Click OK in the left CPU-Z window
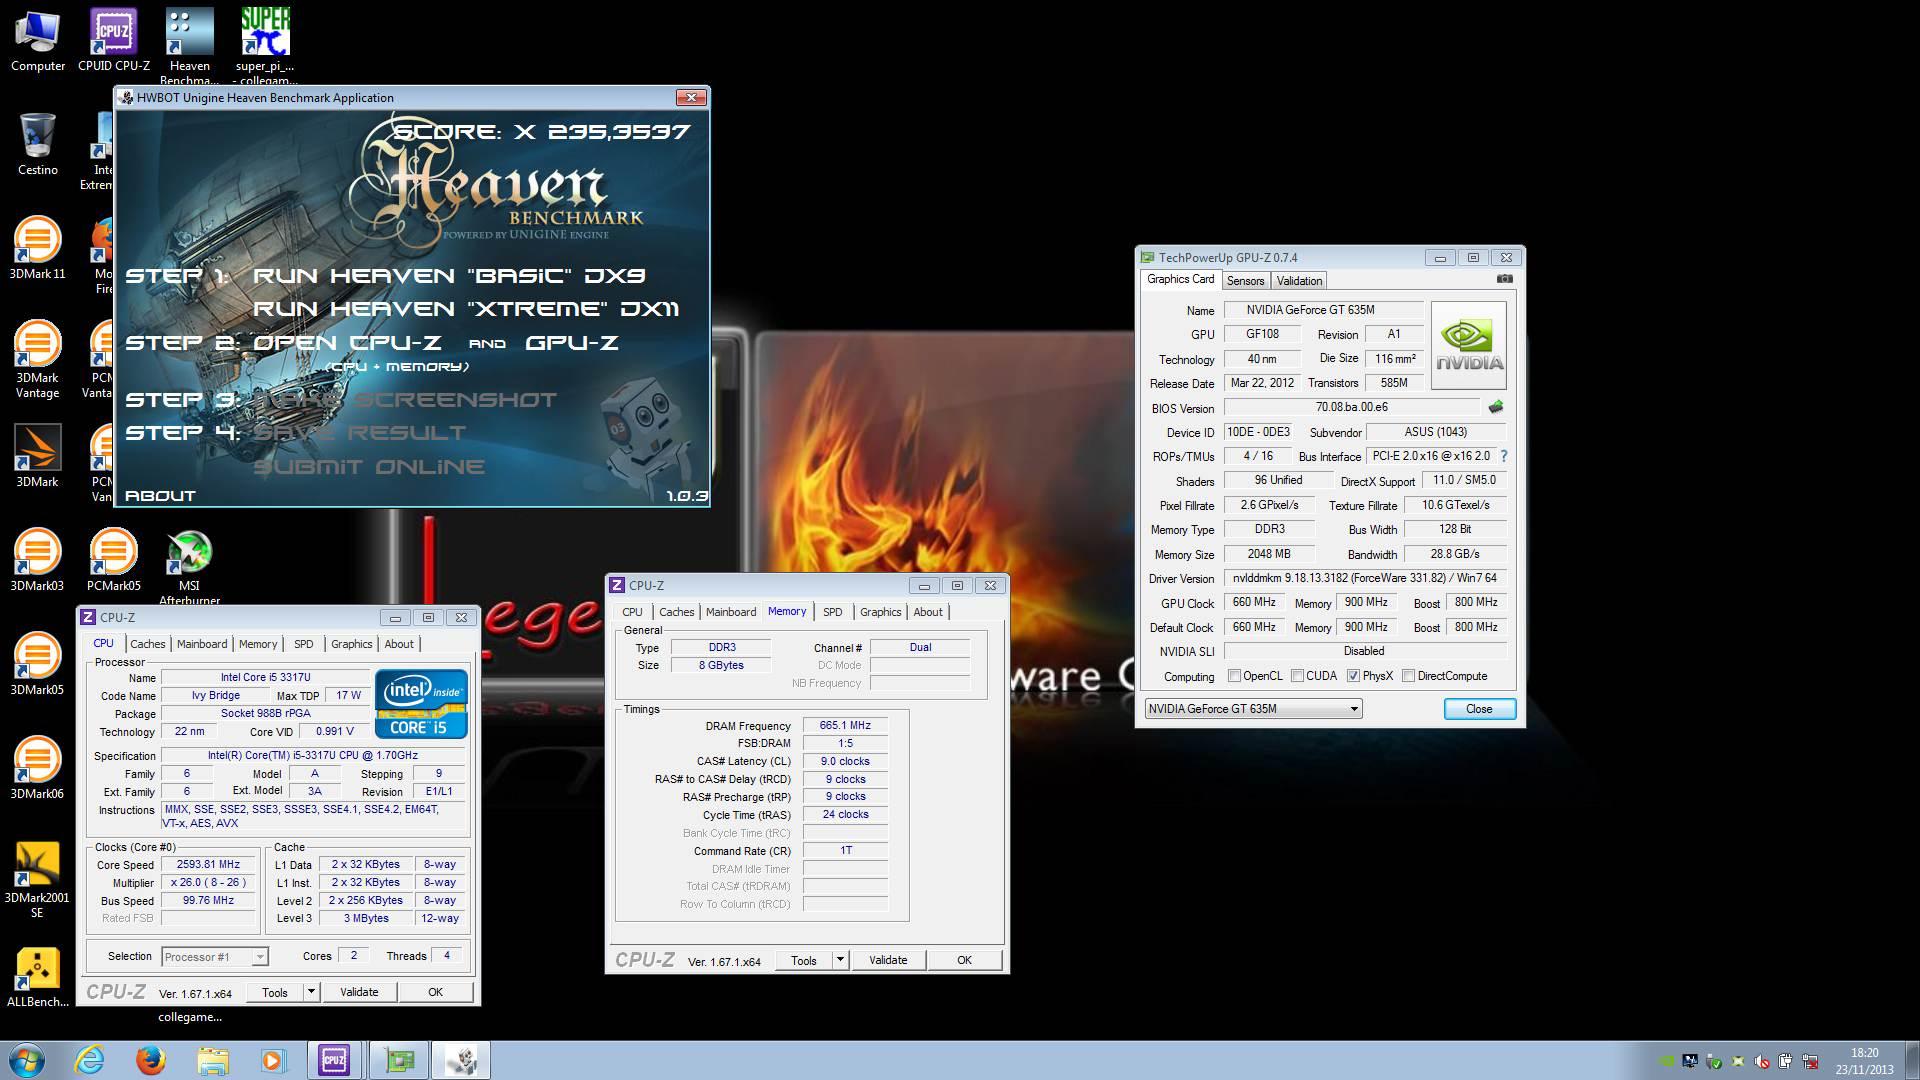This screenshot has height=1080, width=1920. click(435, 992)
